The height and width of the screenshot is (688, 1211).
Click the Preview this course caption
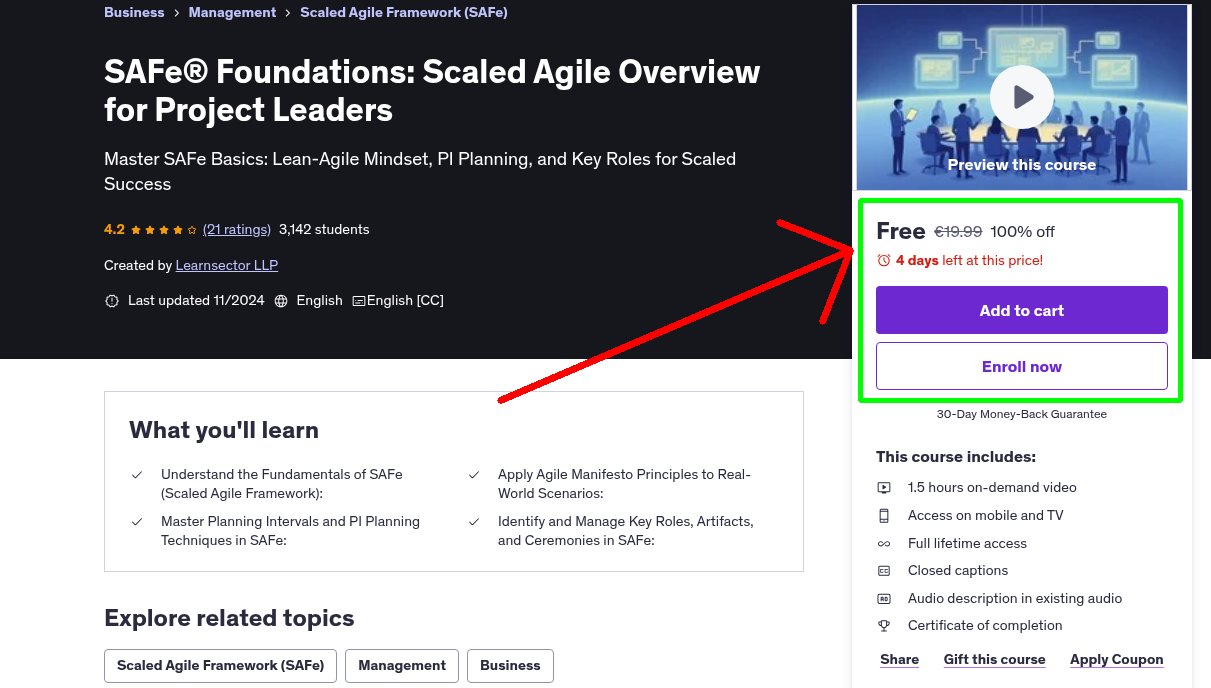click(1022, 164)
